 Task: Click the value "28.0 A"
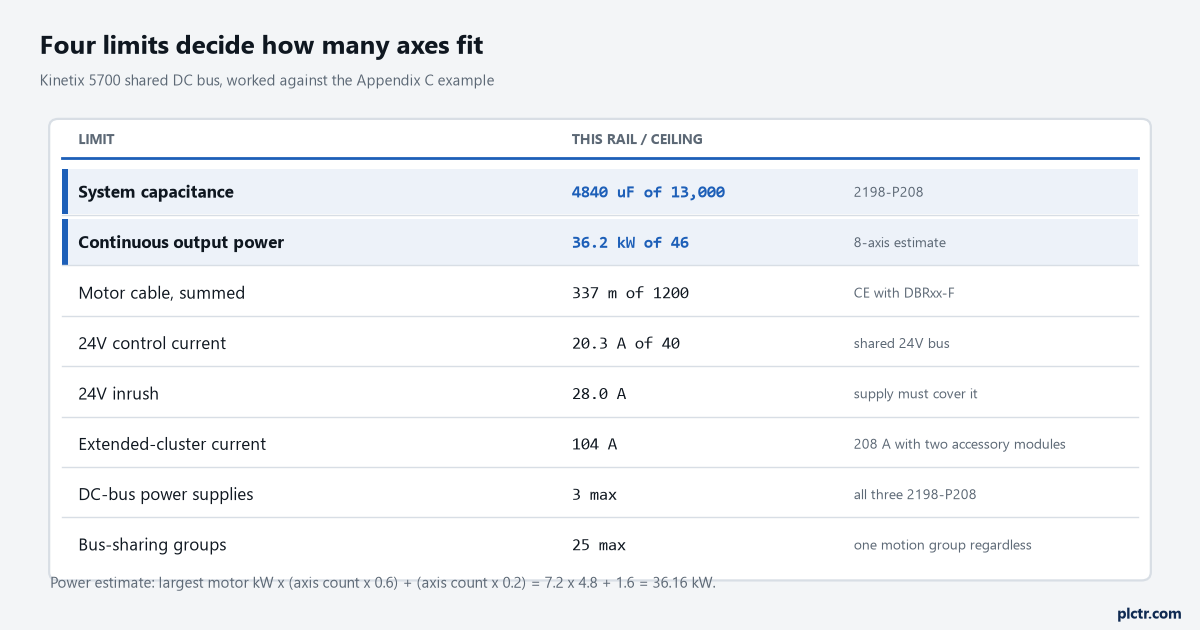pos(599,394)
